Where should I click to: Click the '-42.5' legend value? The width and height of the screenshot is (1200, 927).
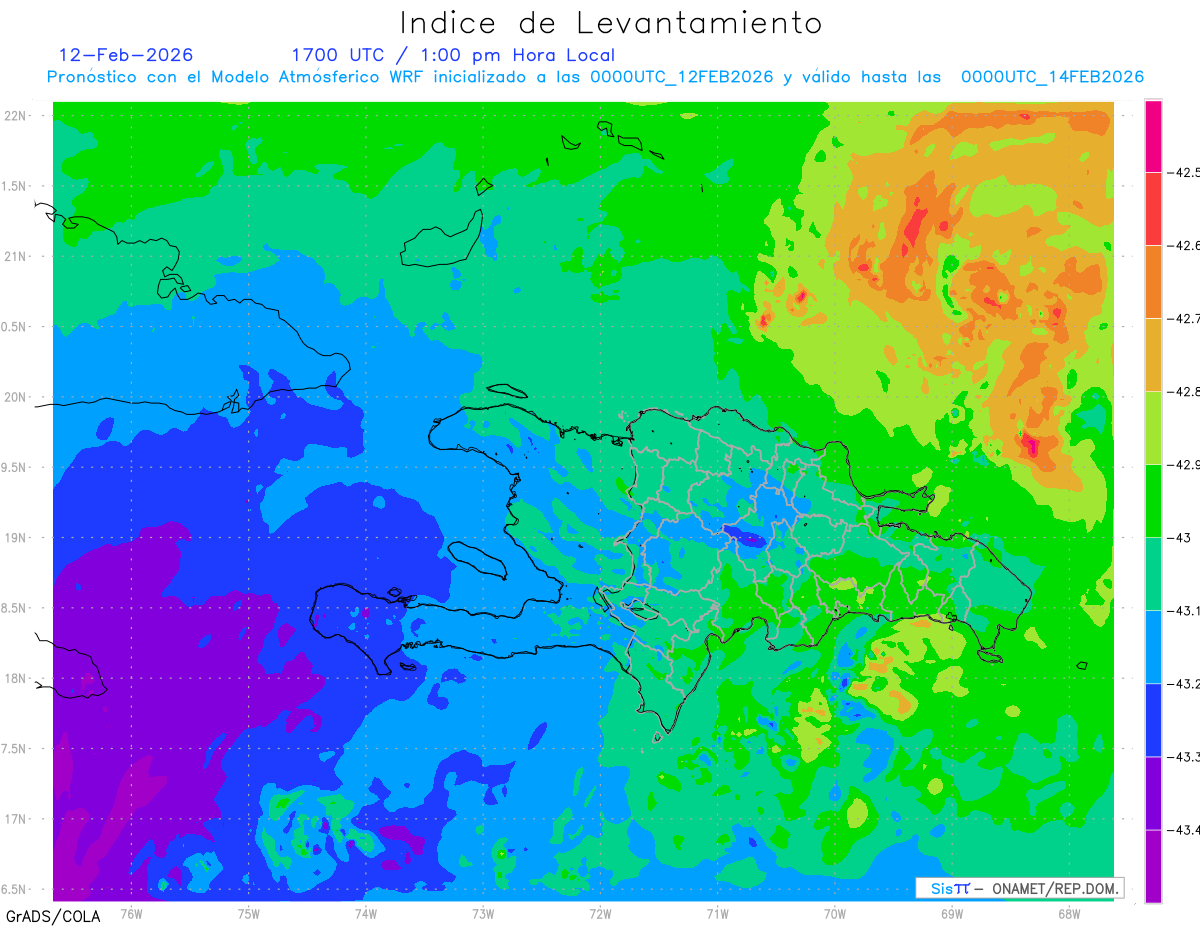(x=1184, y=173)
